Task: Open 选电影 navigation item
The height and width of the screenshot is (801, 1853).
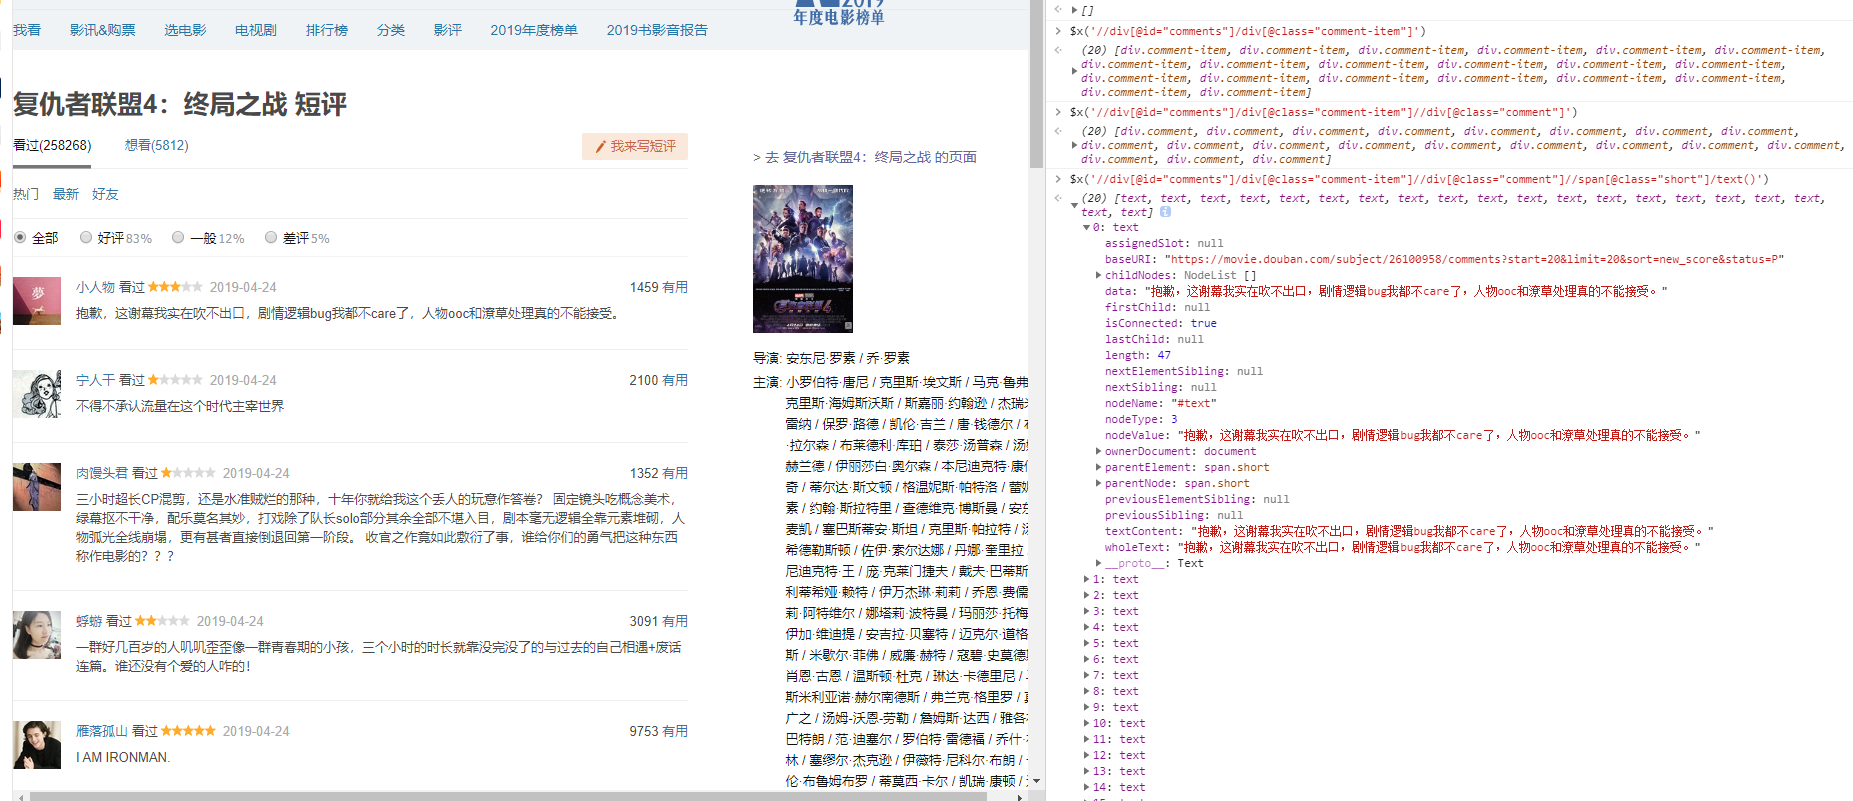Action: (185, 30)
